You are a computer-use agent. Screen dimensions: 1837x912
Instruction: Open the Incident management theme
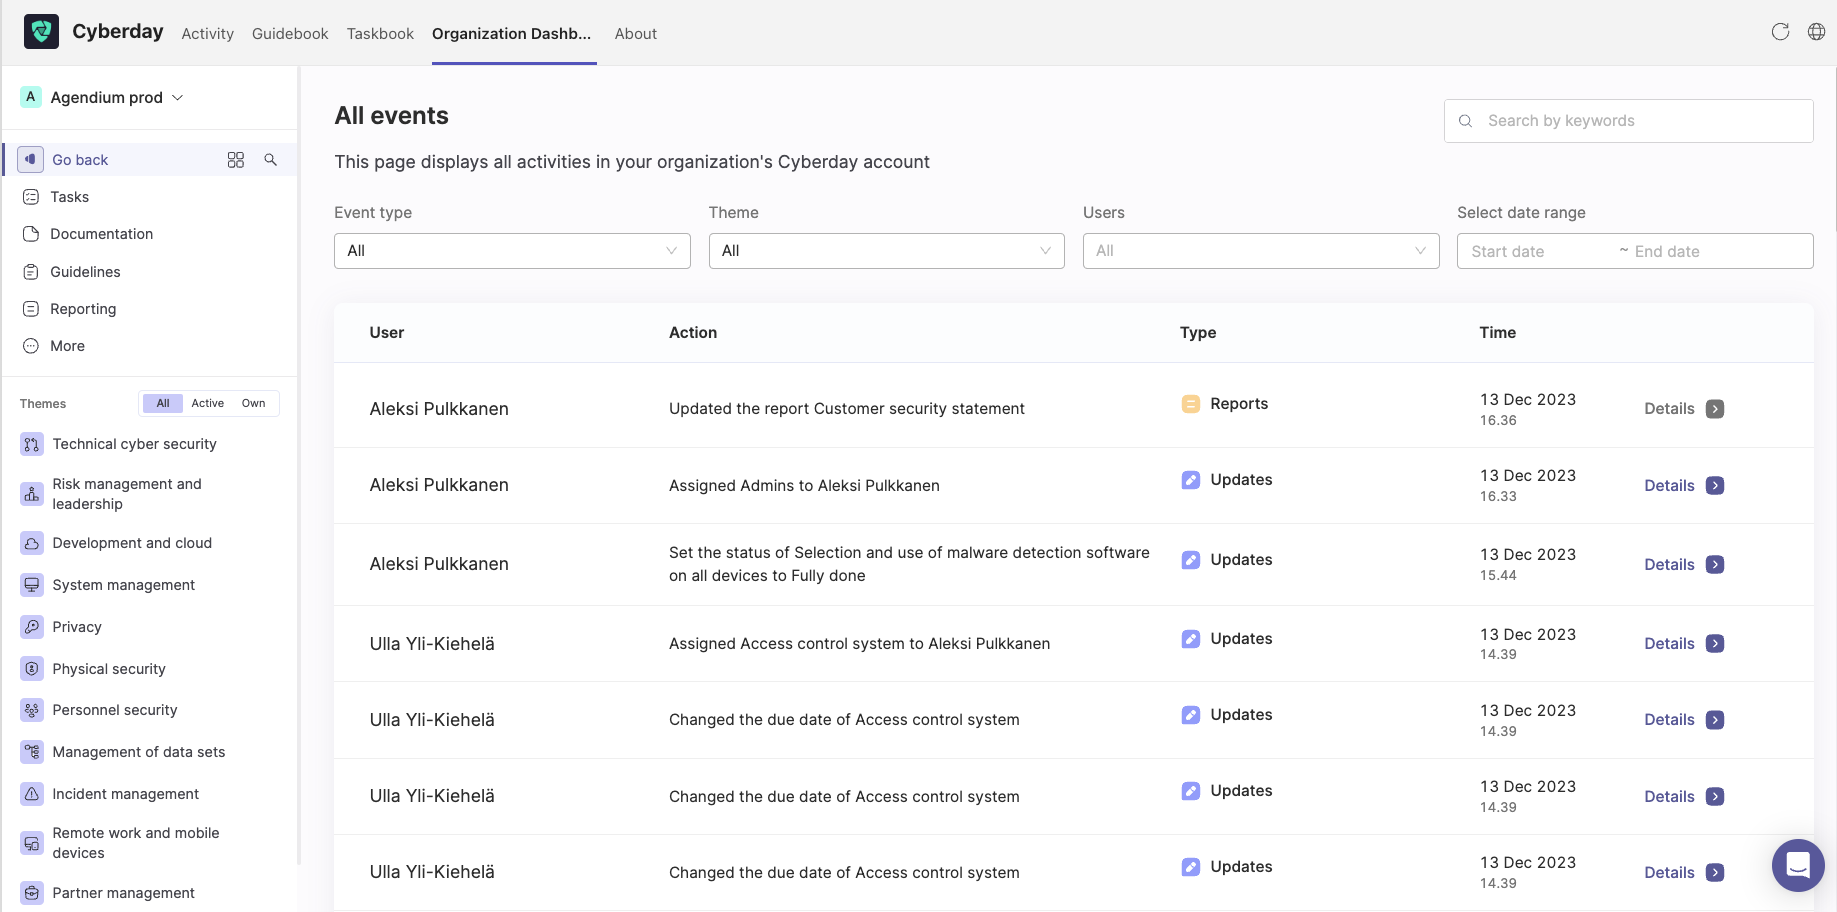[x=126, y=794]
